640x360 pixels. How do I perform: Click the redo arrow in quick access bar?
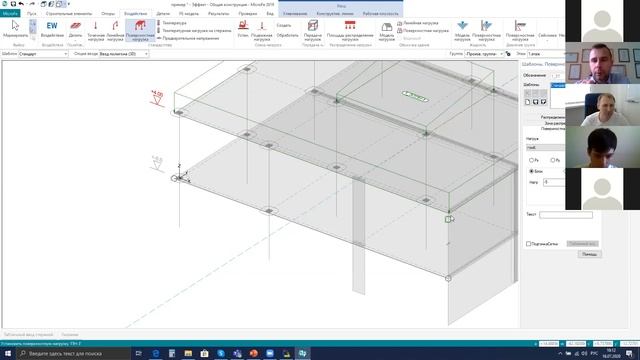(32, 4)
